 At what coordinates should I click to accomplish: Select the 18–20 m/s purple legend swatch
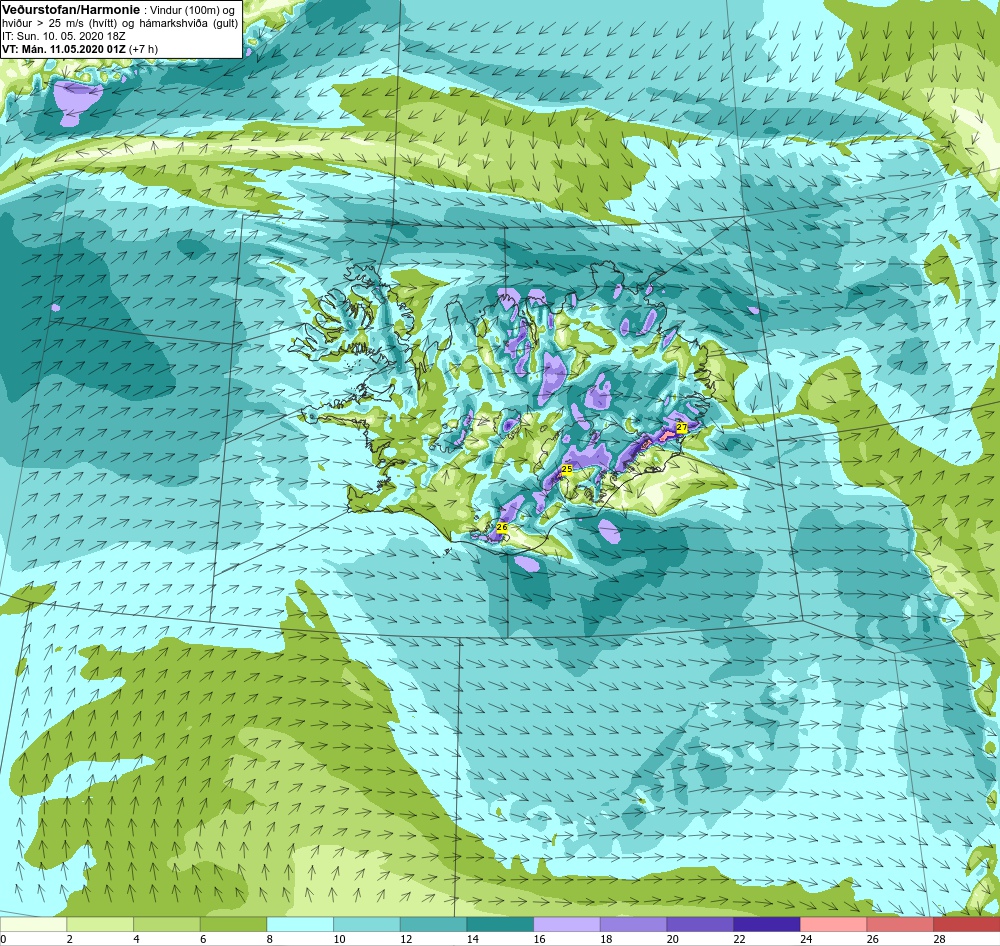633,925
